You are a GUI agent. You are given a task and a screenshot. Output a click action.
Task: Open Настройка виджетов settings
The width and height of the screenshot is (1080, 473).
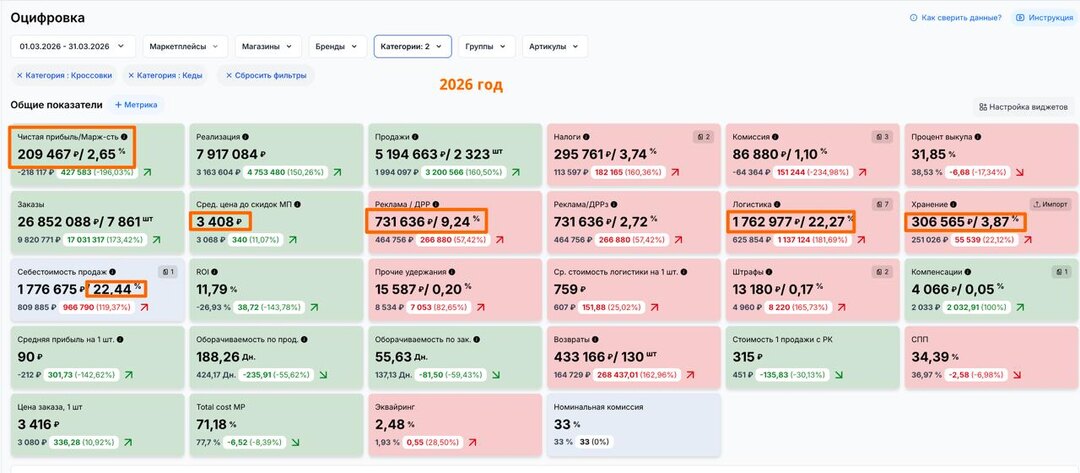1023,107
